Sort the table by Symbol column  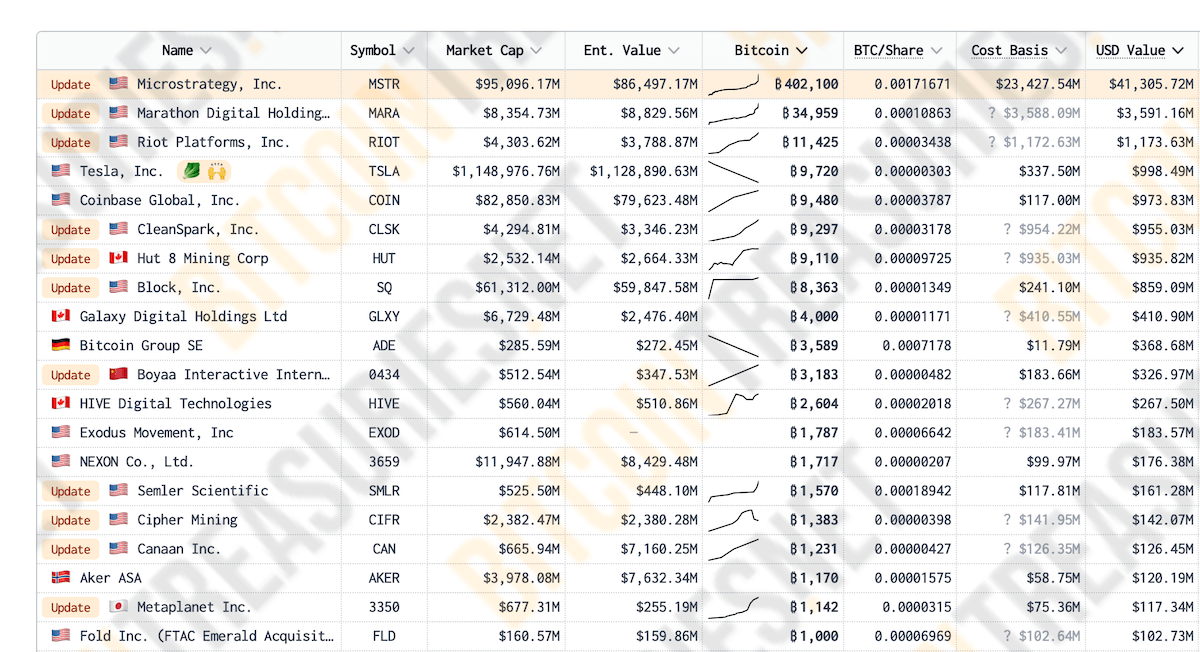(x=382, y=50)
